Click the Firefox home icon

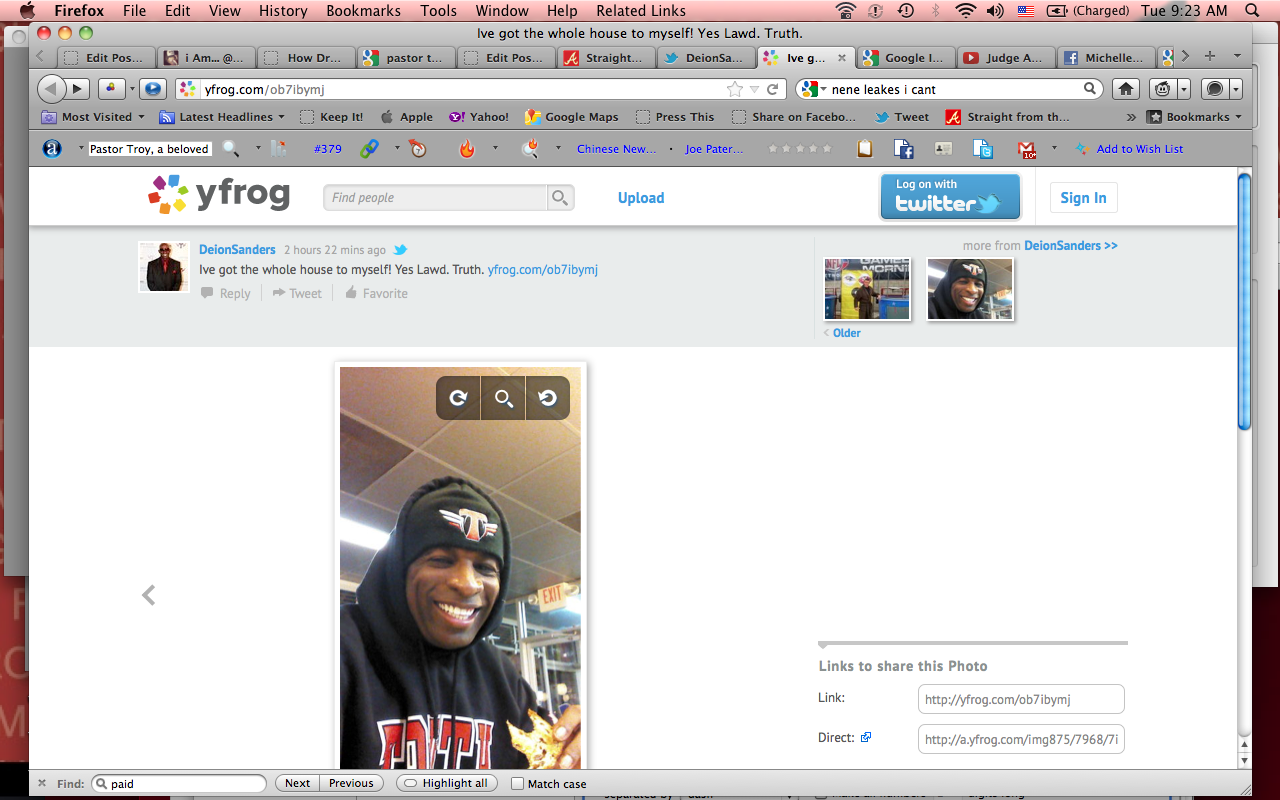point(1126,89)
